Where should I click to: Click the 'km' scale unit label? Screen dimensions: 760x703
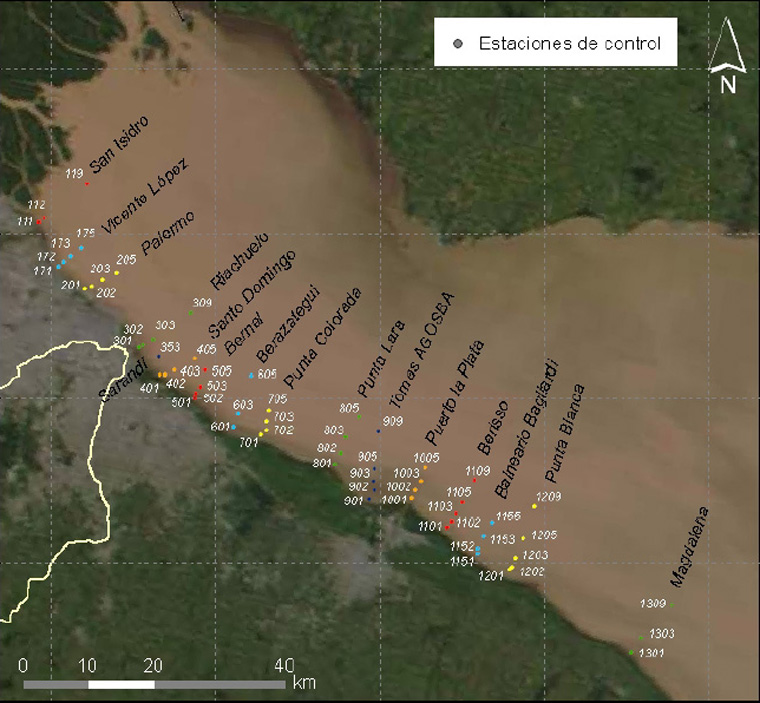pos(303,684)
